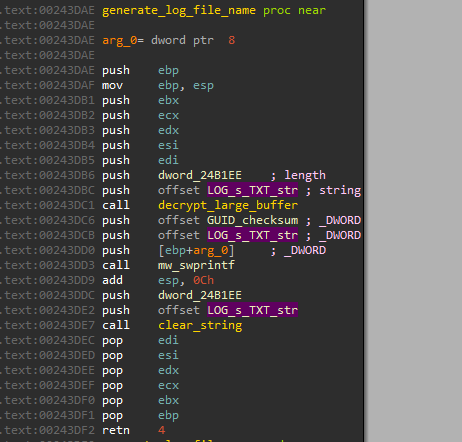Screen dimensions: 462x442
Task: Click the GUID_checksum operand
Action: click(x=252, y=220)
